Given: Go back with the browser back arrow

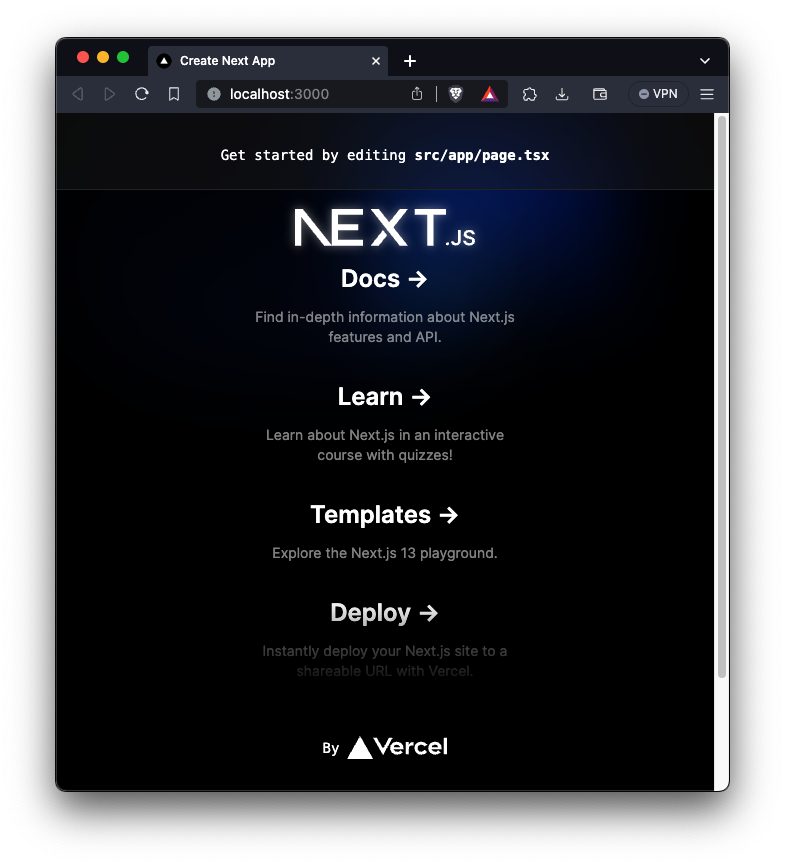Looking at the screenshot, I should (x=78, y=94).
